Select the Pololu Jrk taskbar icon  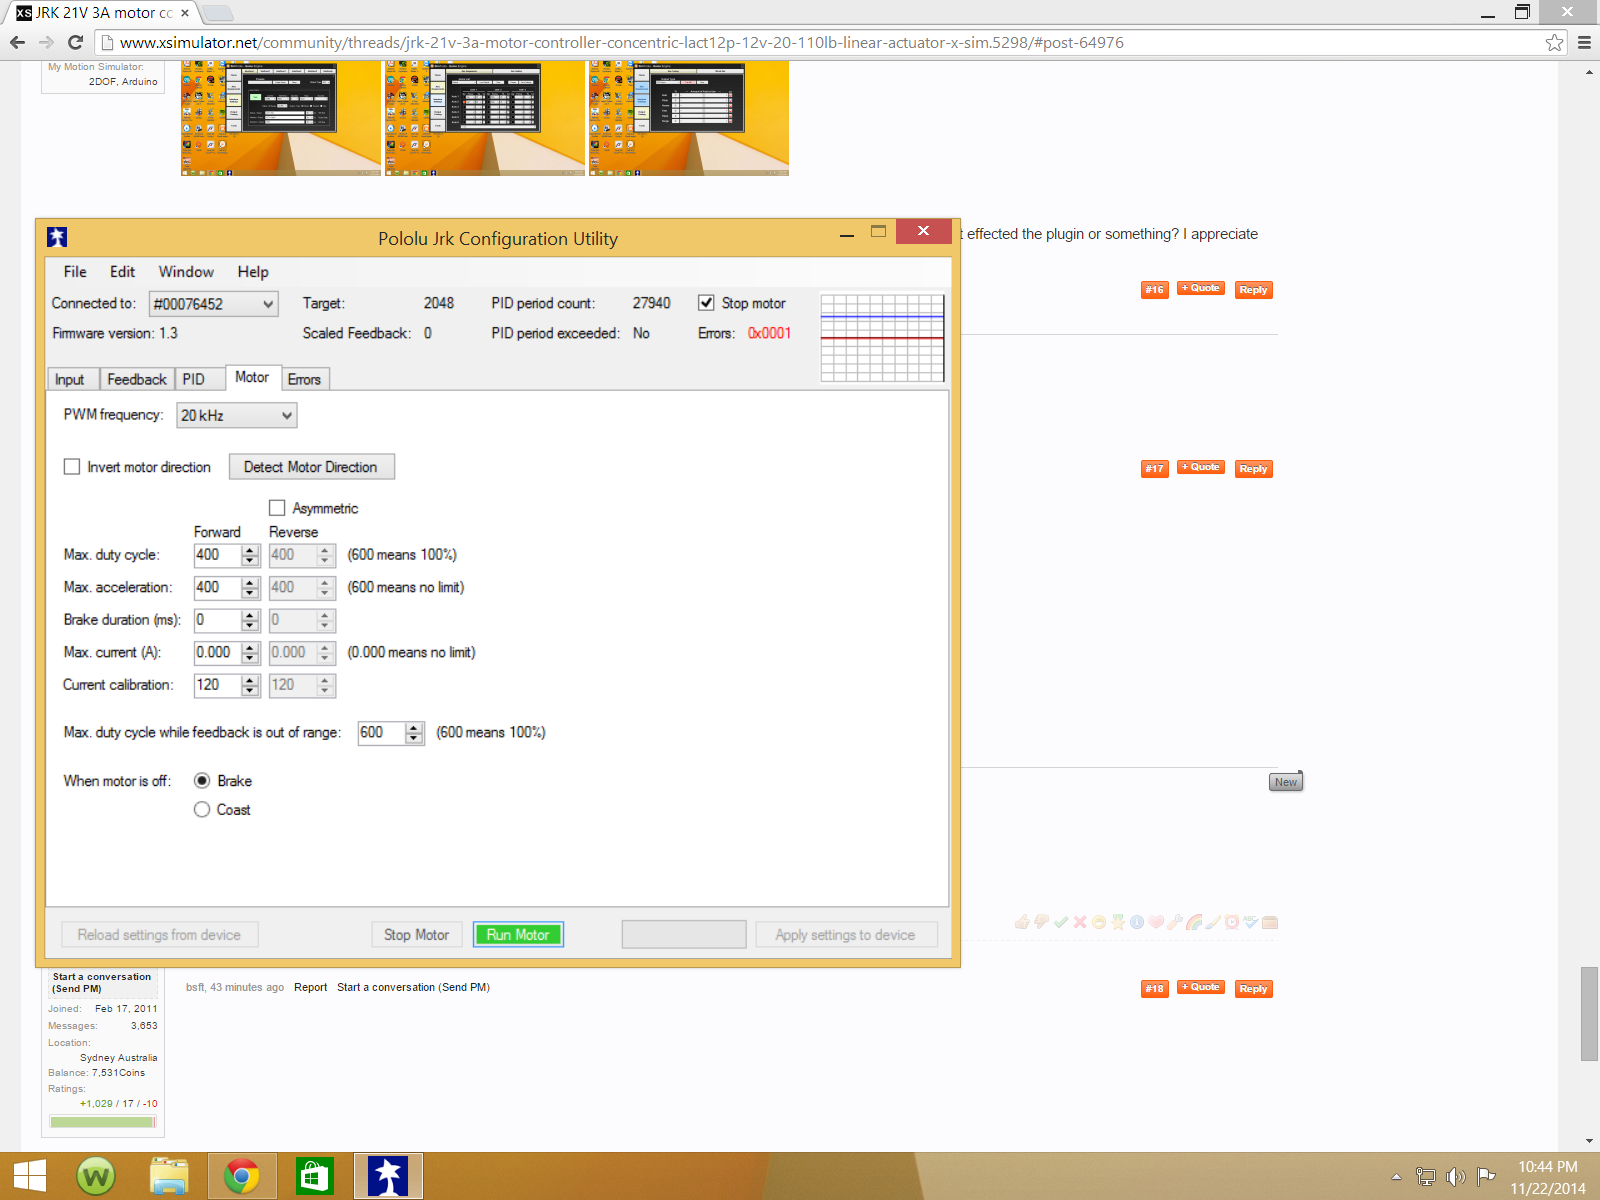click(388, 1176)
